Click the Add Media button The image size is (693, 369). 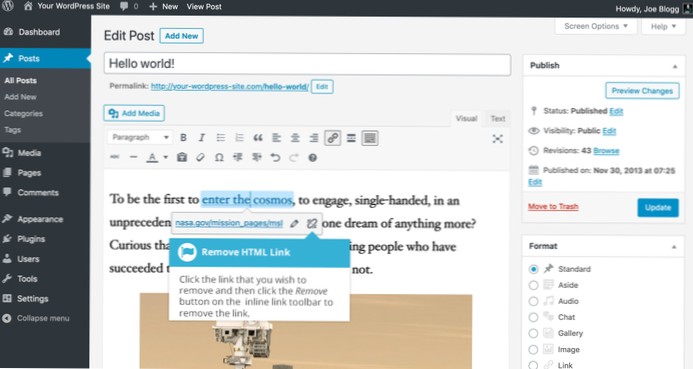134,113
